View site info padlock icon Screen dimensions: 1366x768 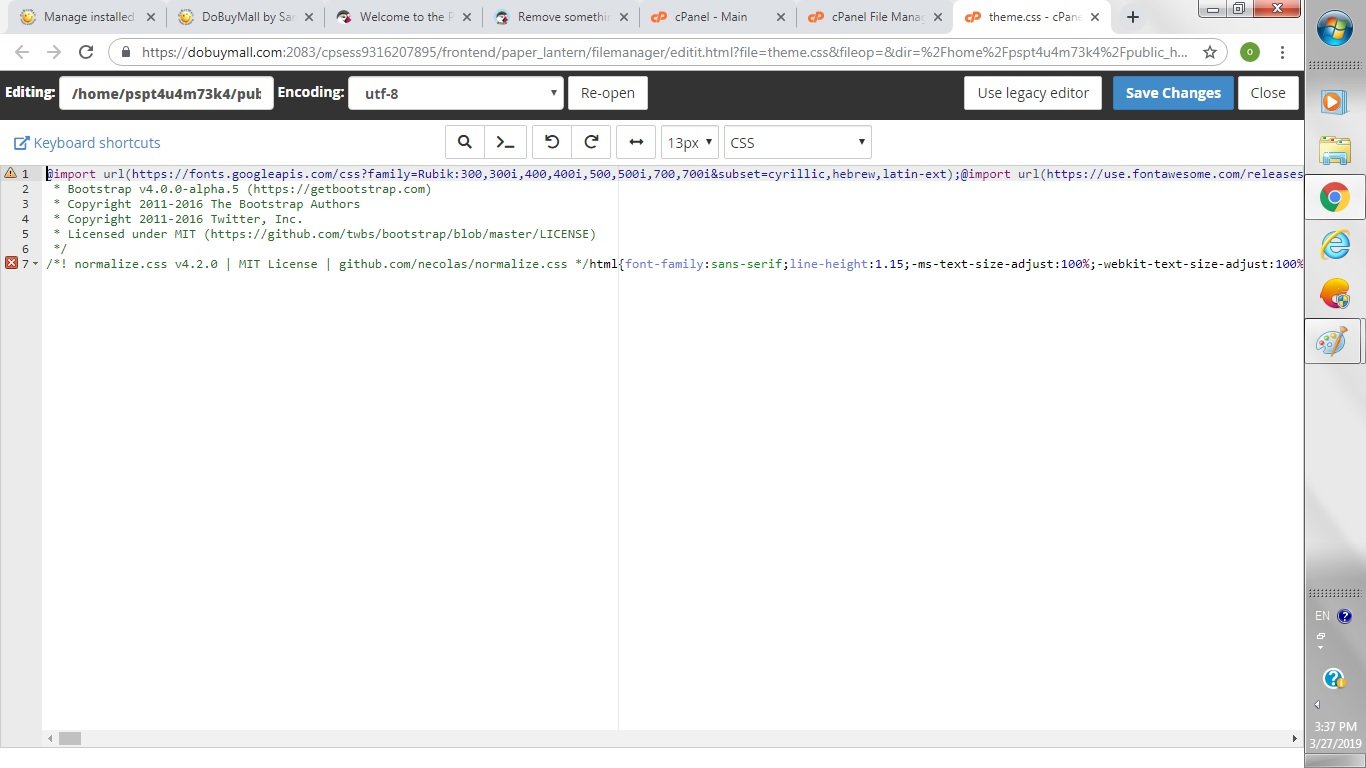(126, 53)
